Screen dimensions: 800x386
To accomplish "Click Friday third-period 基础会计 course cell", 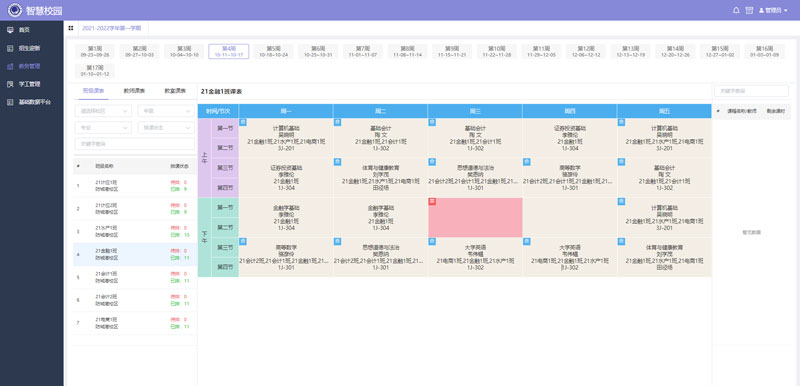I will [664, 177].
